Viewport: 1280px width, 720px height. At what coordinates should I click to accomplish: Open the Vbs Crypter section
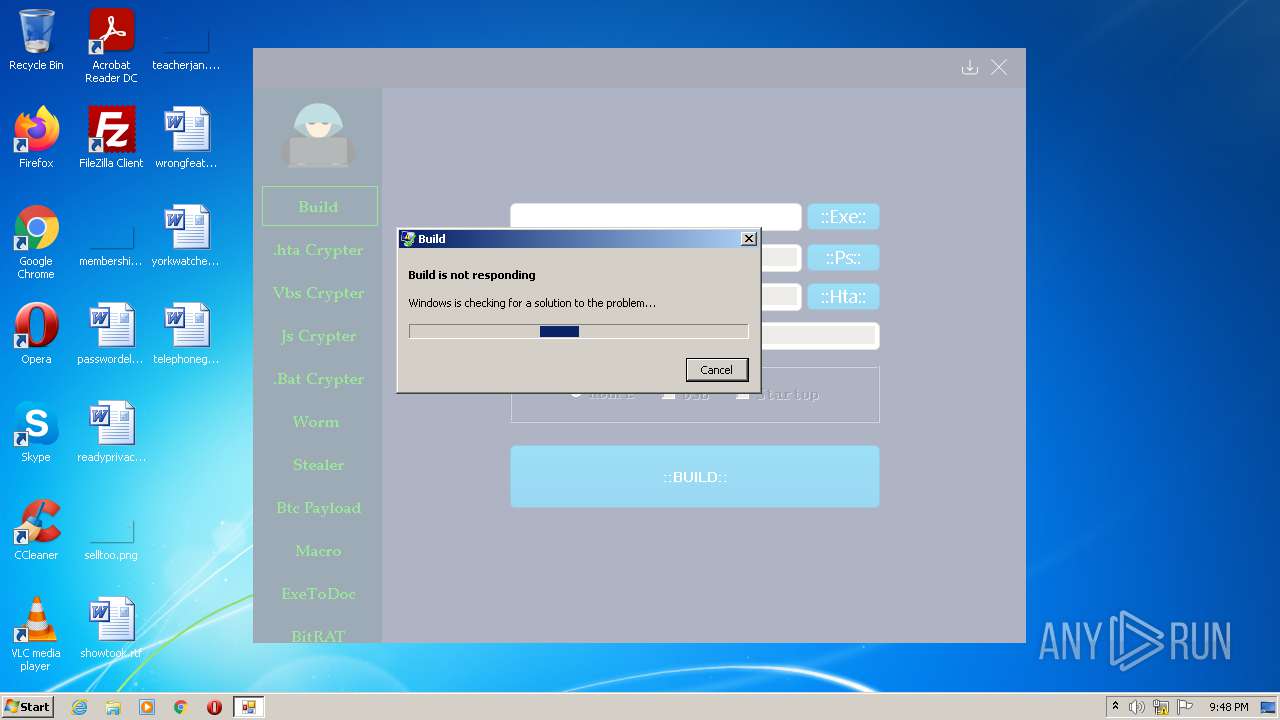pyautogui.click(x=319, y=293)
